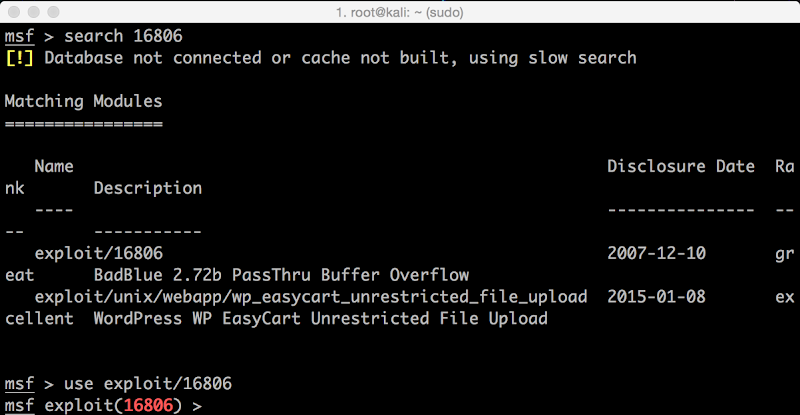Click the 'WordPress WP EasyCart Unrestricted File Upload' description
Image resolution: width=800 pixels, height=415 pixels.
coord(320,319)
